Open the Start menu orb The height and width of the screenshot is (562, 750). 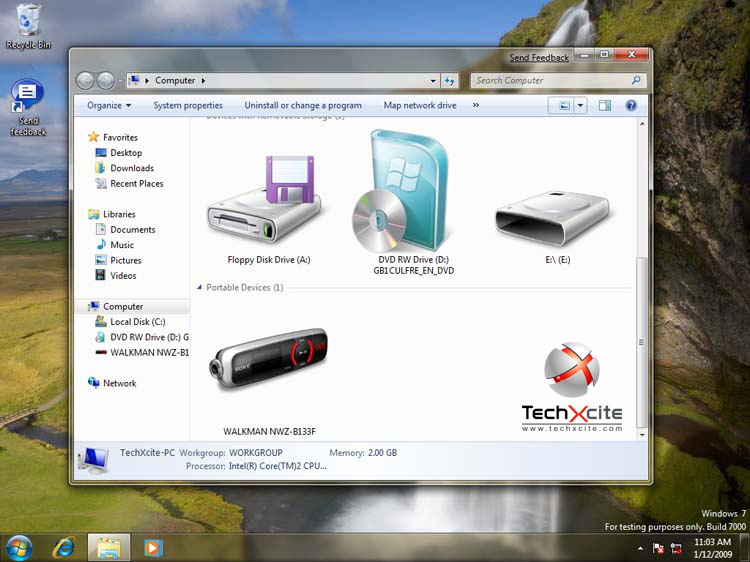click(x=19, y=548)
